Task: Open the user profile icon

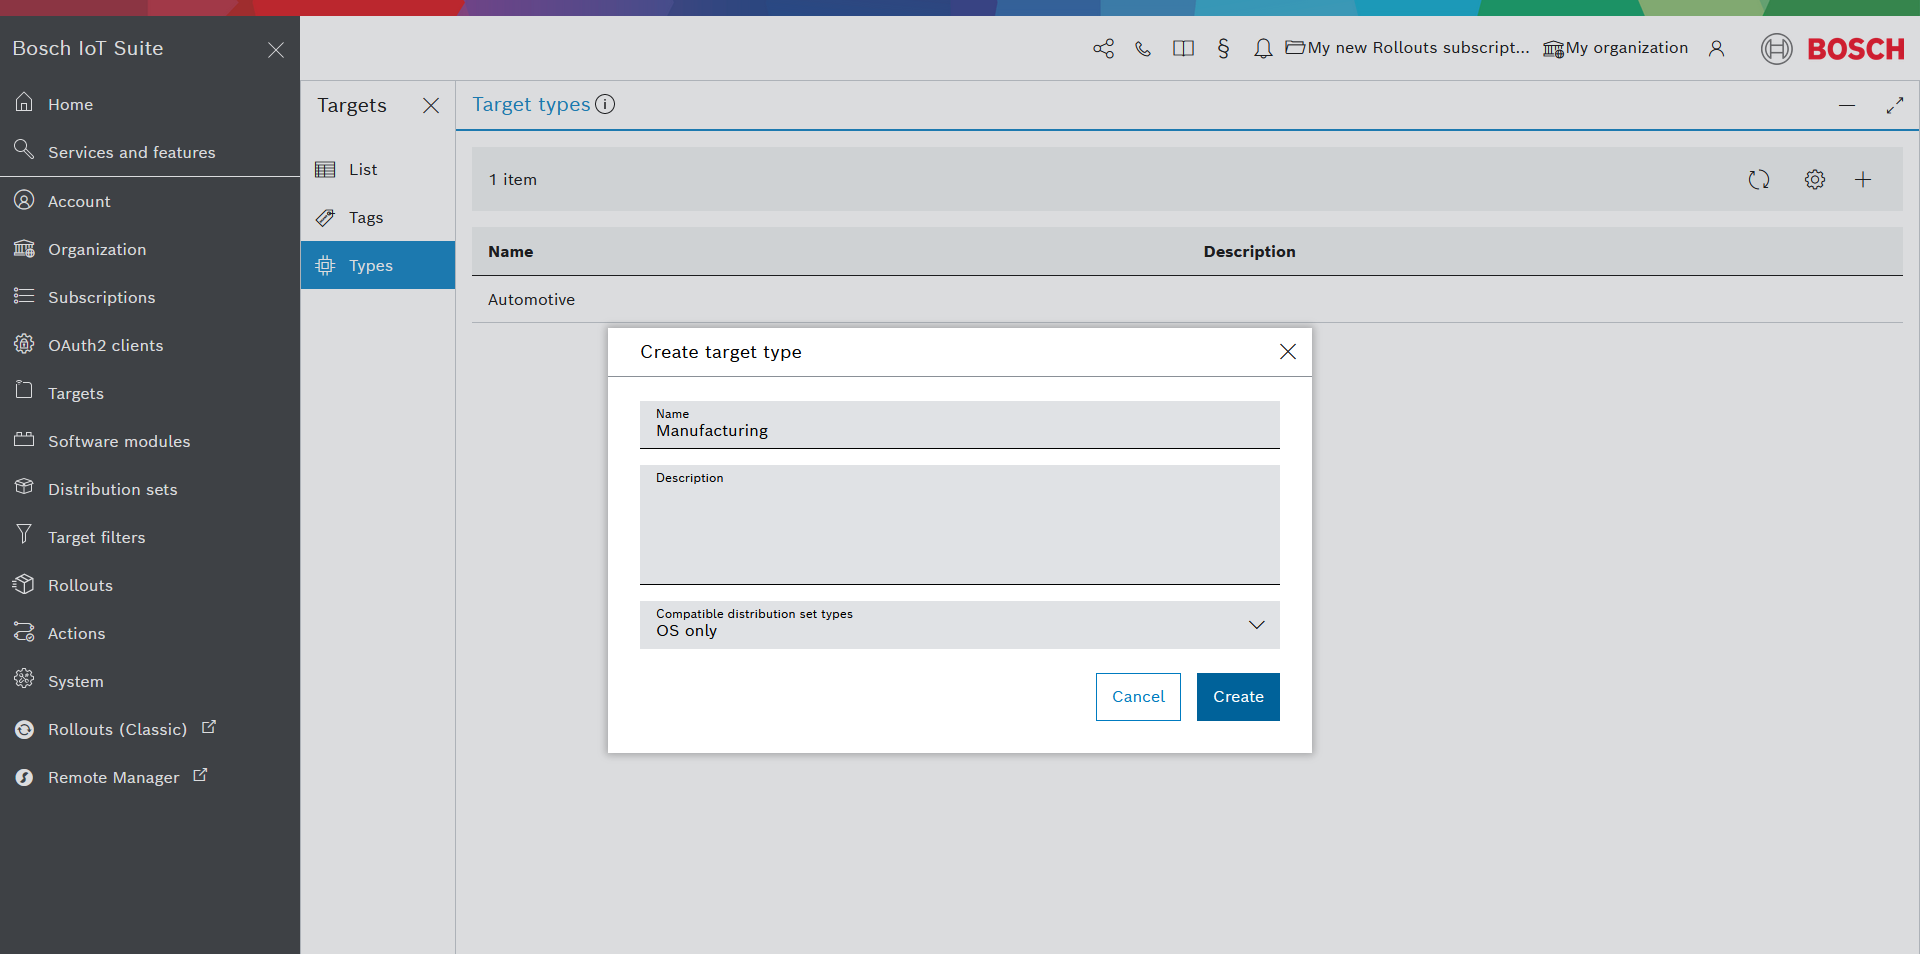Action: [1716, 49]
